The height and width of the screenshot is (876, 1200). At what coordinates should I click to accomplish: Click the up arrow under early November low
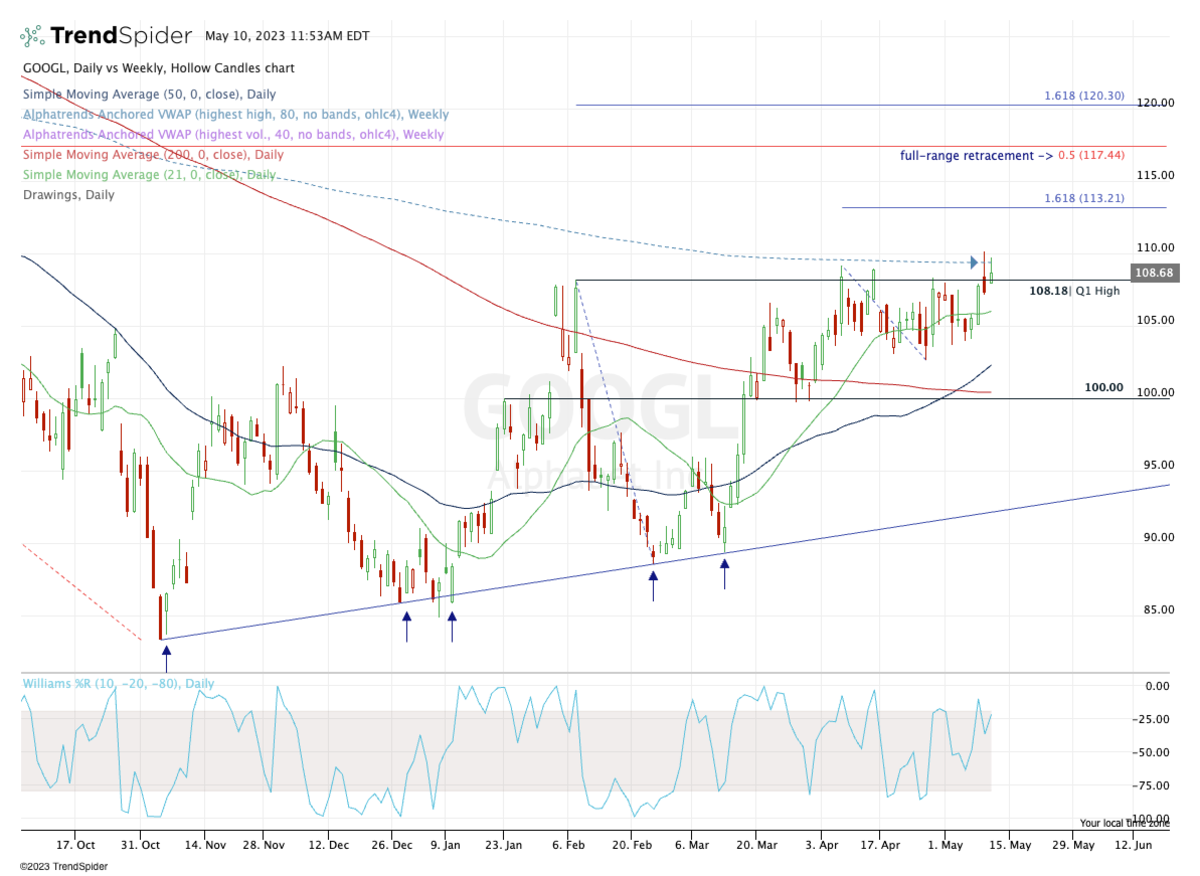click(x=166, y=658)
